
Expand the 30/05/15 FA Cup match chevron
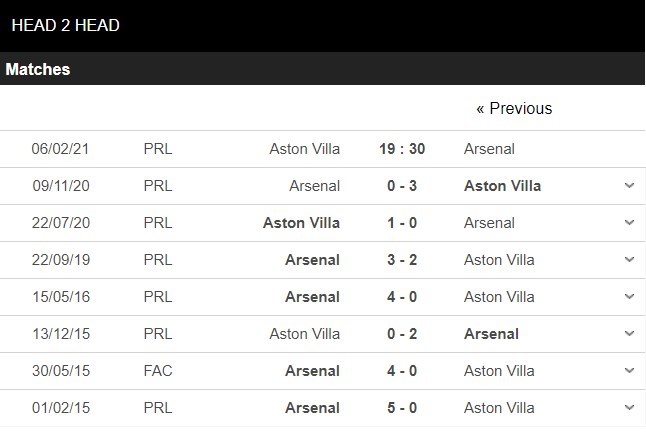pyautogui.click(x=629, y=371)
